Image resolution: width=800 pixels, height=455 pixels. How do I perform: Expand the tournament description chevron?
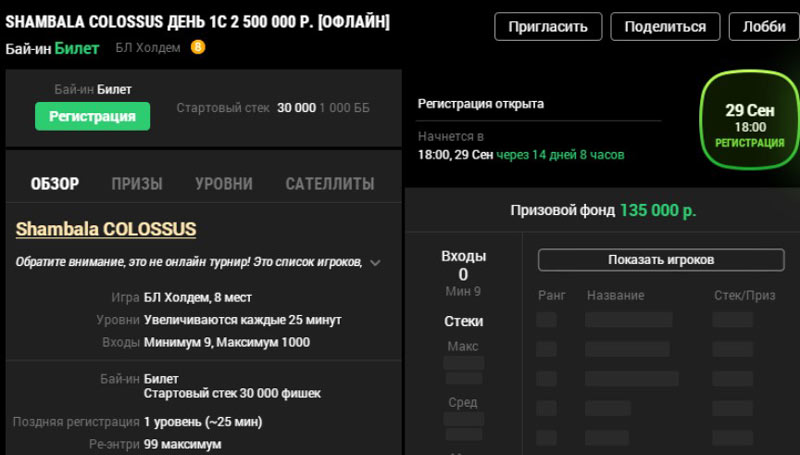tap(375, 262)
